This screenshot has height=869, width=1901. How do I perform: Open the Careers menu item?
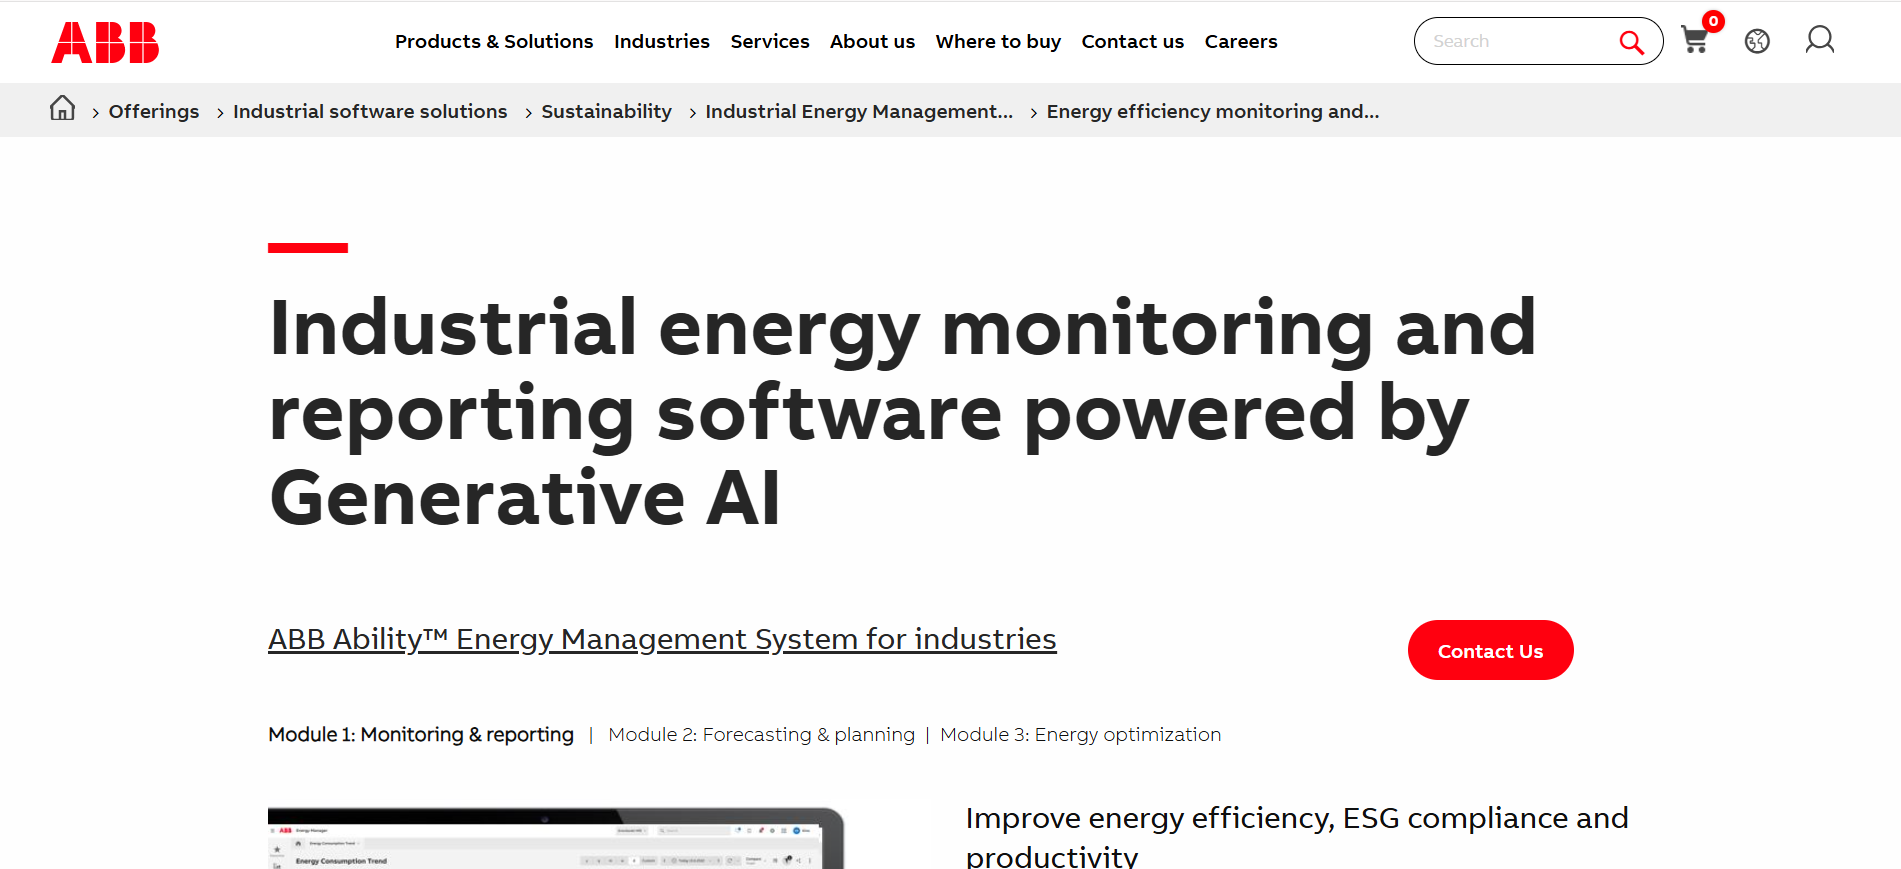tap(1241, 41)
